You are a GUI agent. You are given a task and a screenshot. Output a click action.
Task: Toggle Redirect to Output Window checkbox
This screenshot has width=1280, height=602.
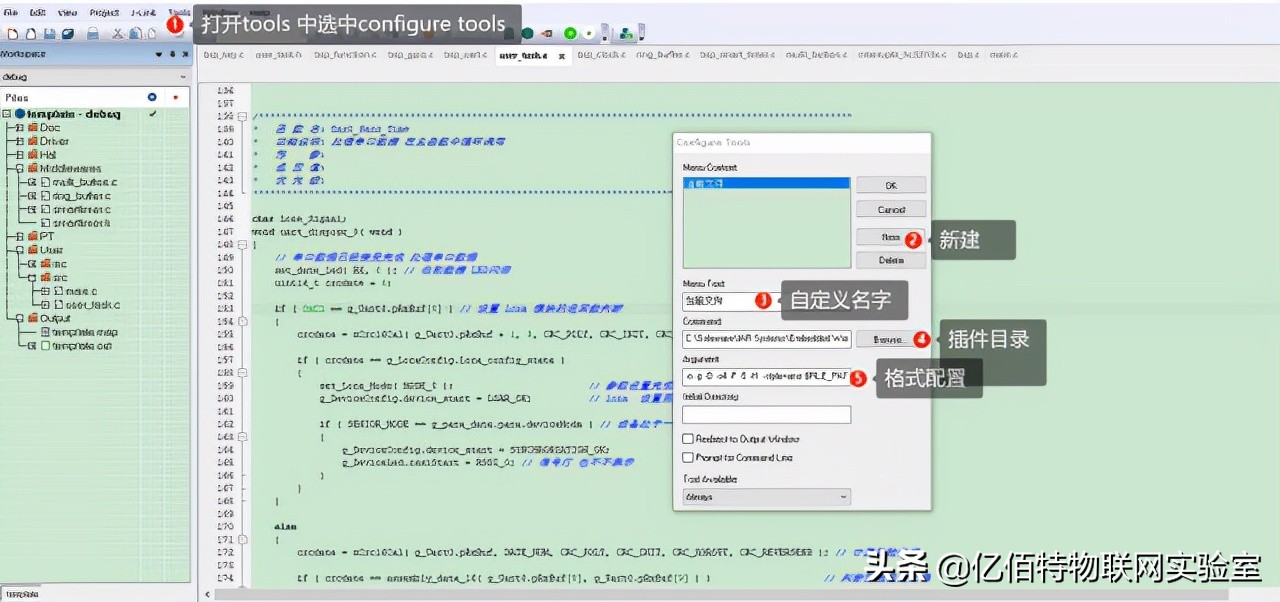688,439
